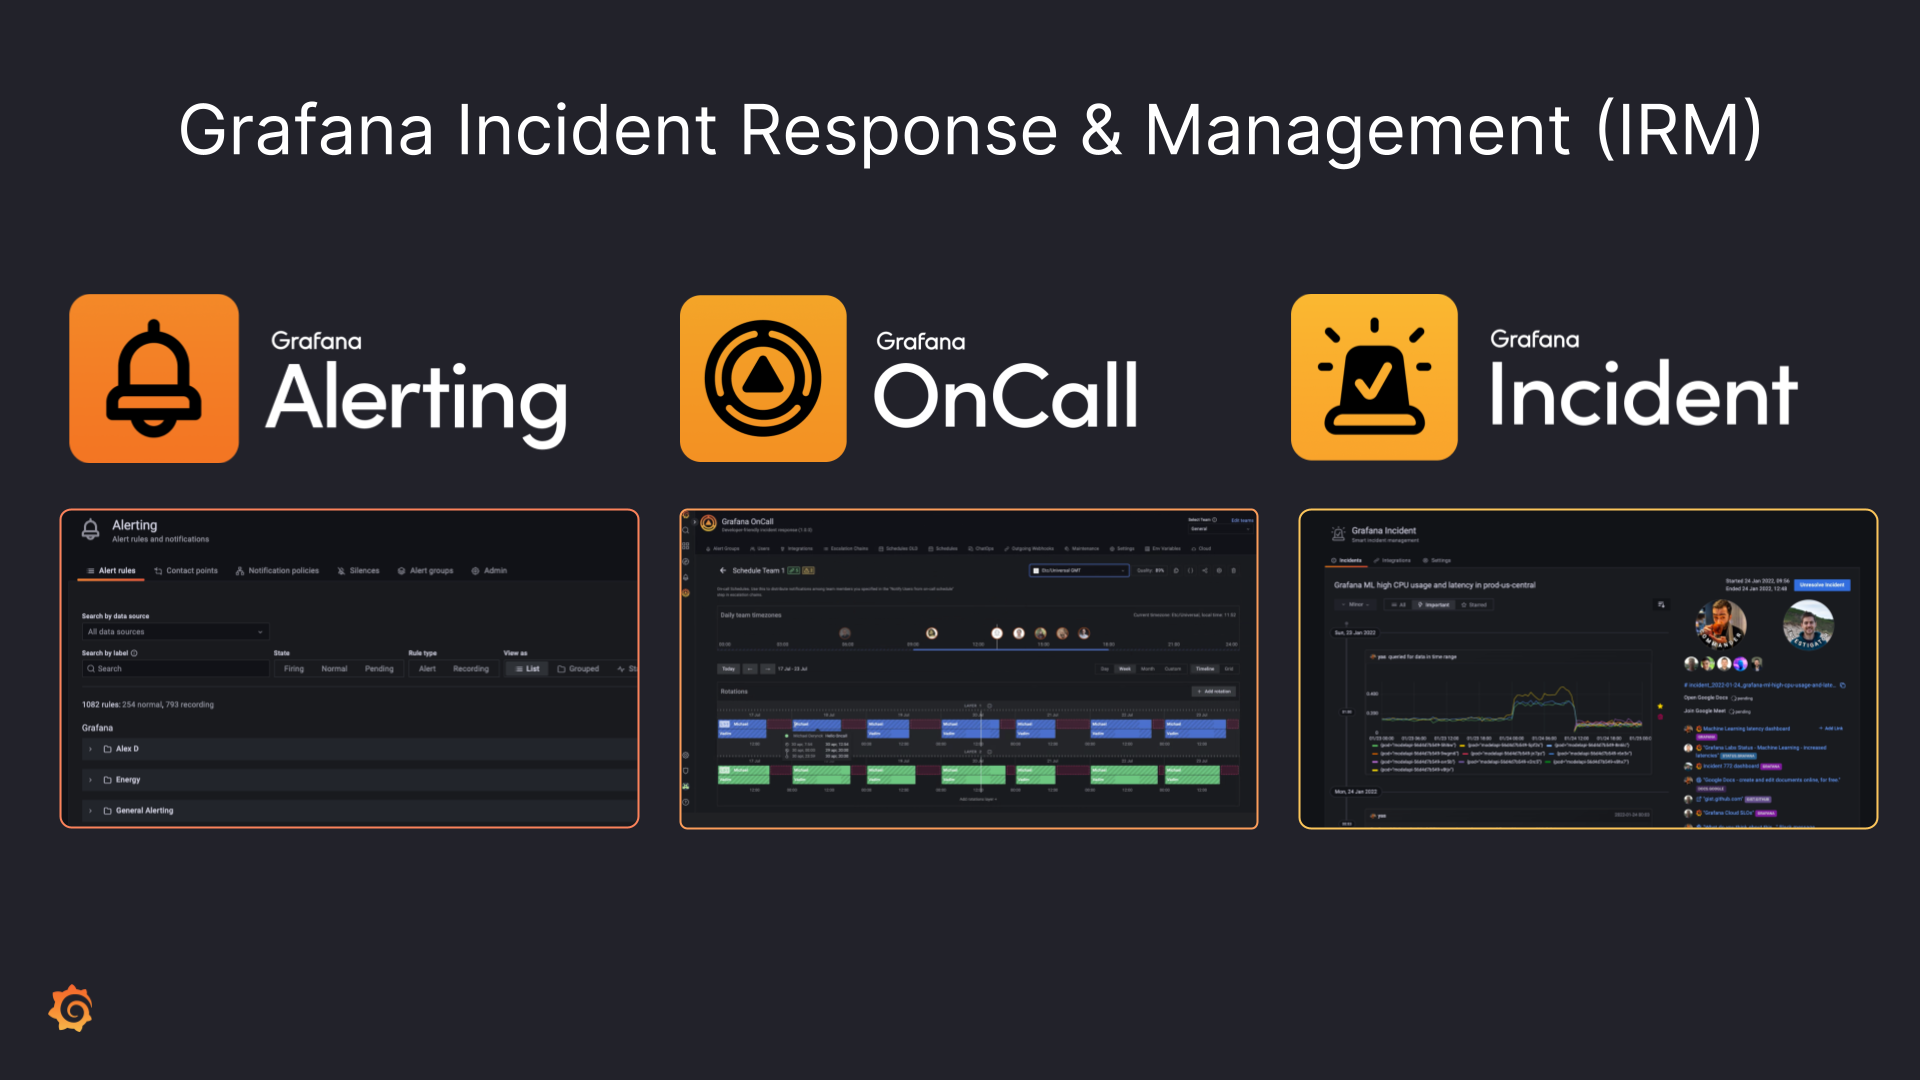
Task: Filter alert state by Firing
Action: tap(294, 669)
